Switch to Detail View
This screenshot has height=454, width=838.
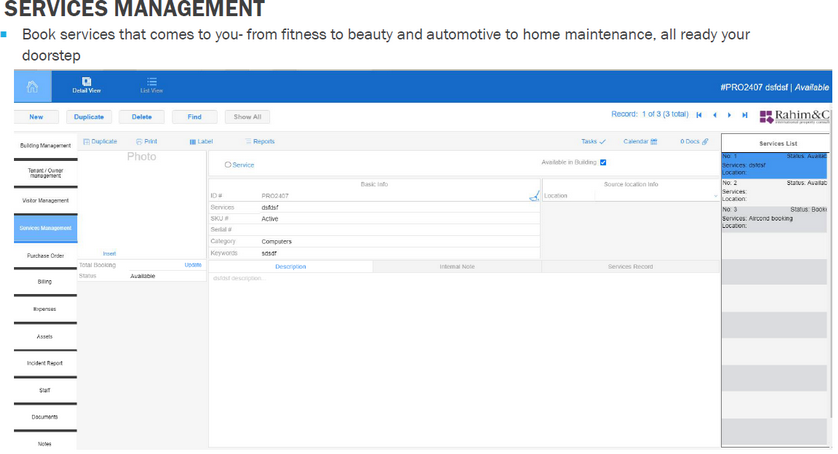[x=86, y=86]
